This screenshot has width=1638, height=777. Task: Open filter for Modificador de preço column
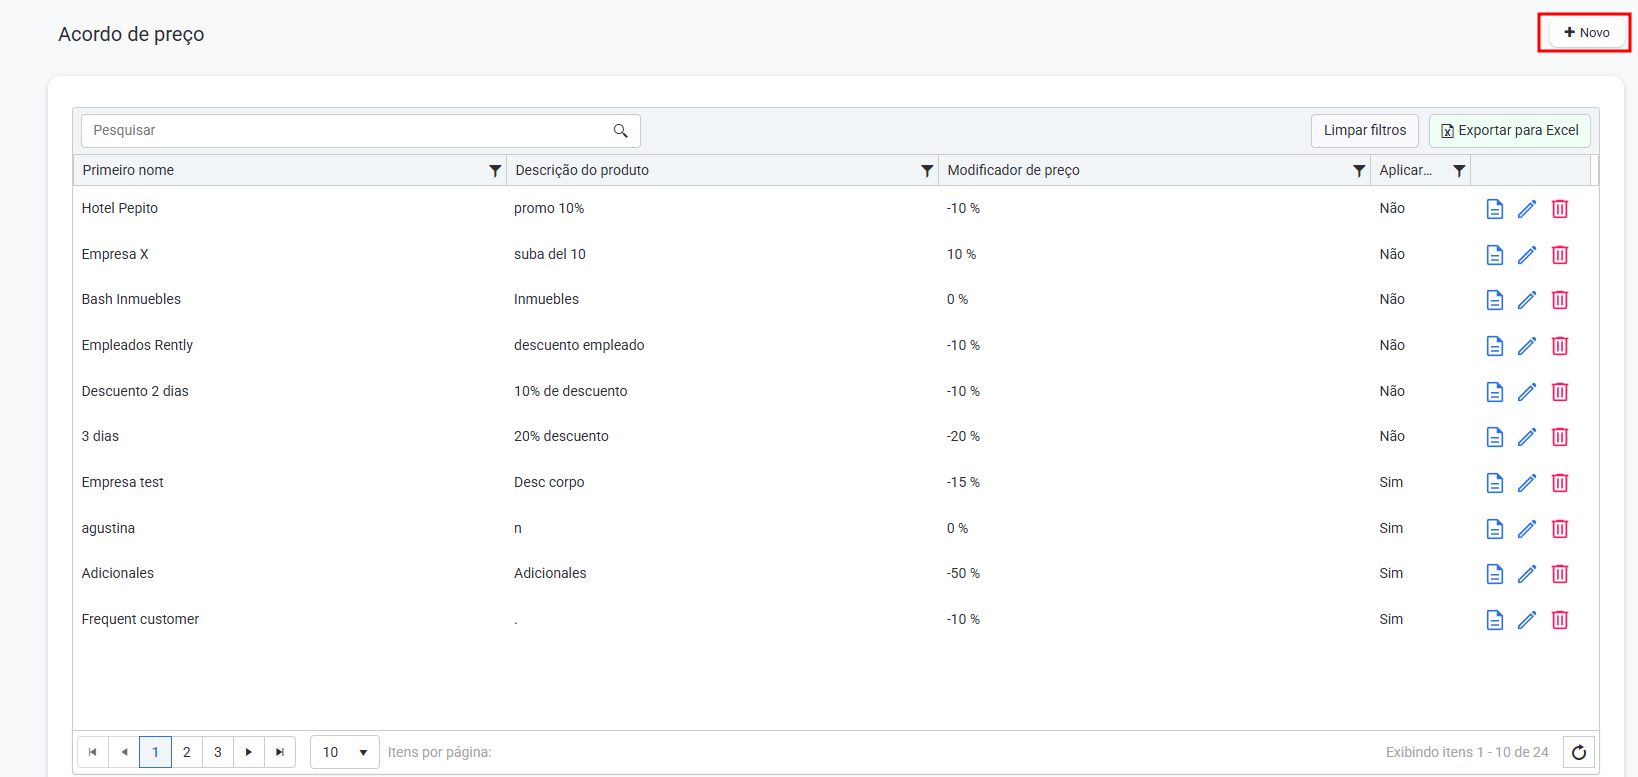[1358, 171]
